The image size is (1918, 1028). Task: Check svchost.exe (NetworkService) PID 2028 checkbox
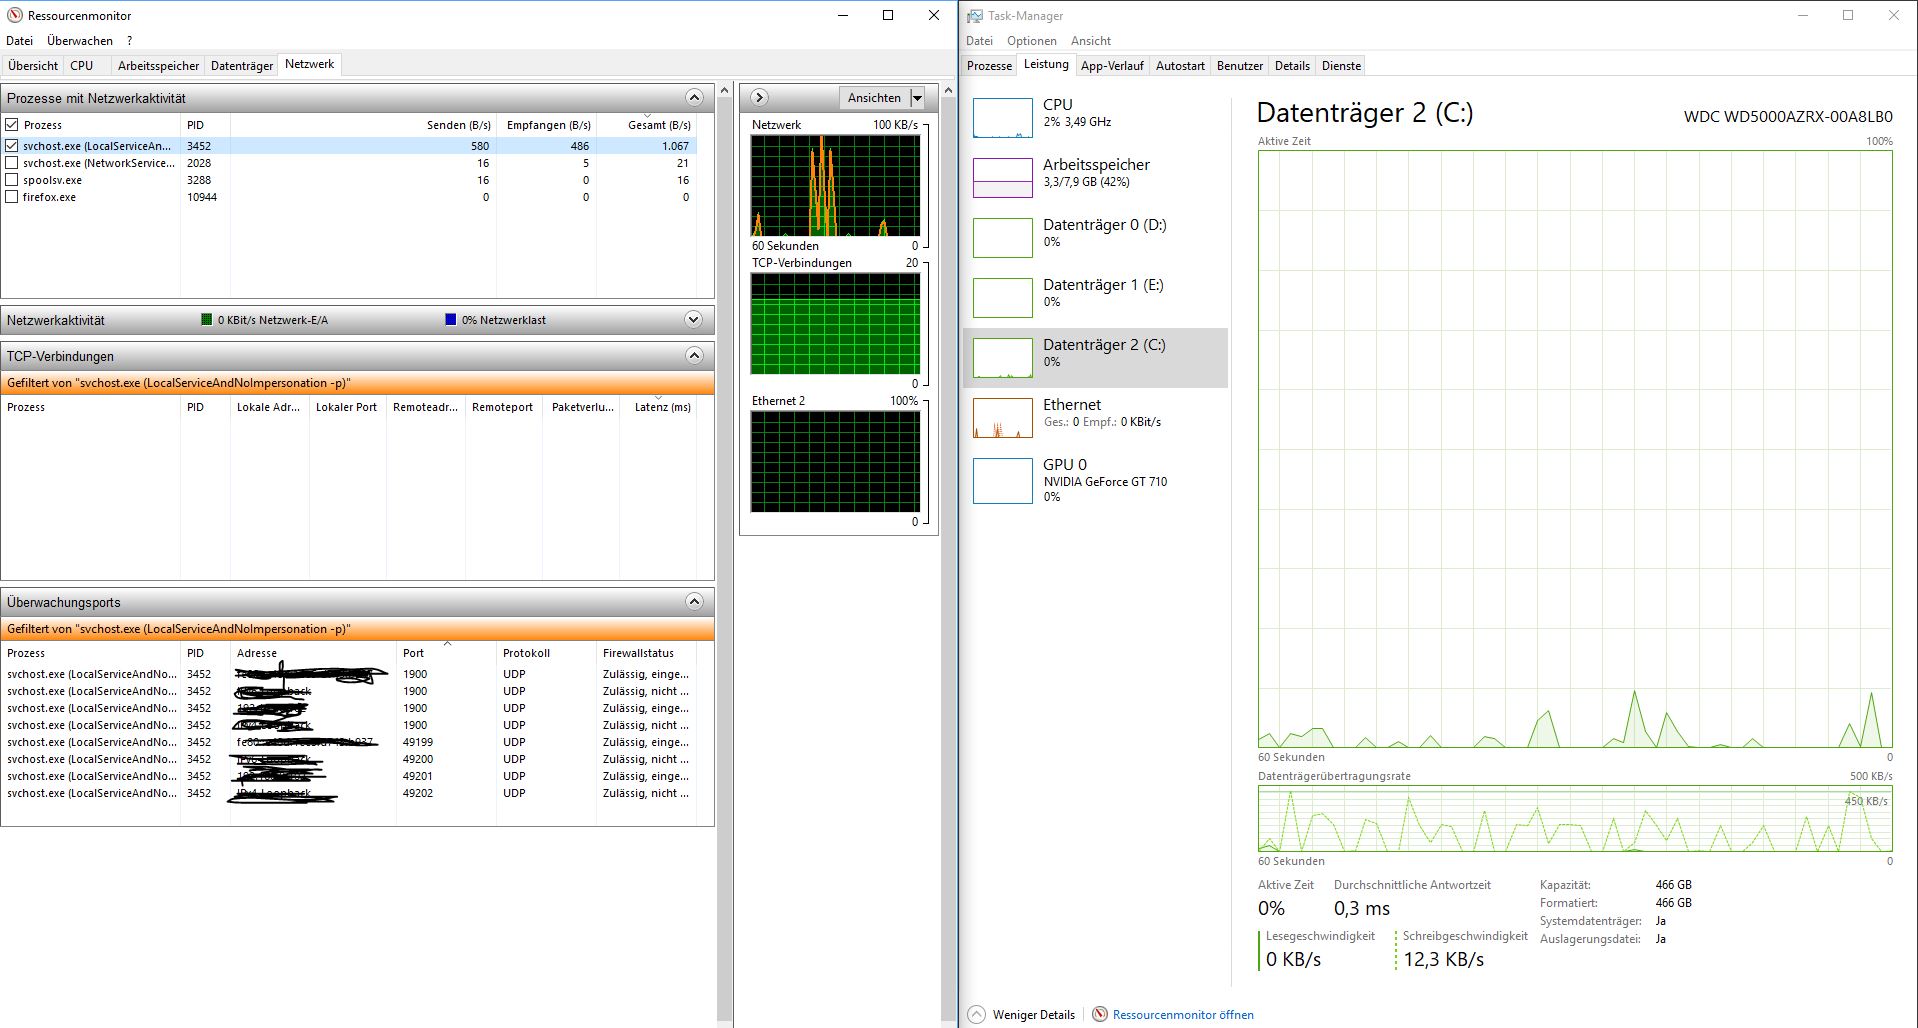pyautogui.click(x=12, y=163)
